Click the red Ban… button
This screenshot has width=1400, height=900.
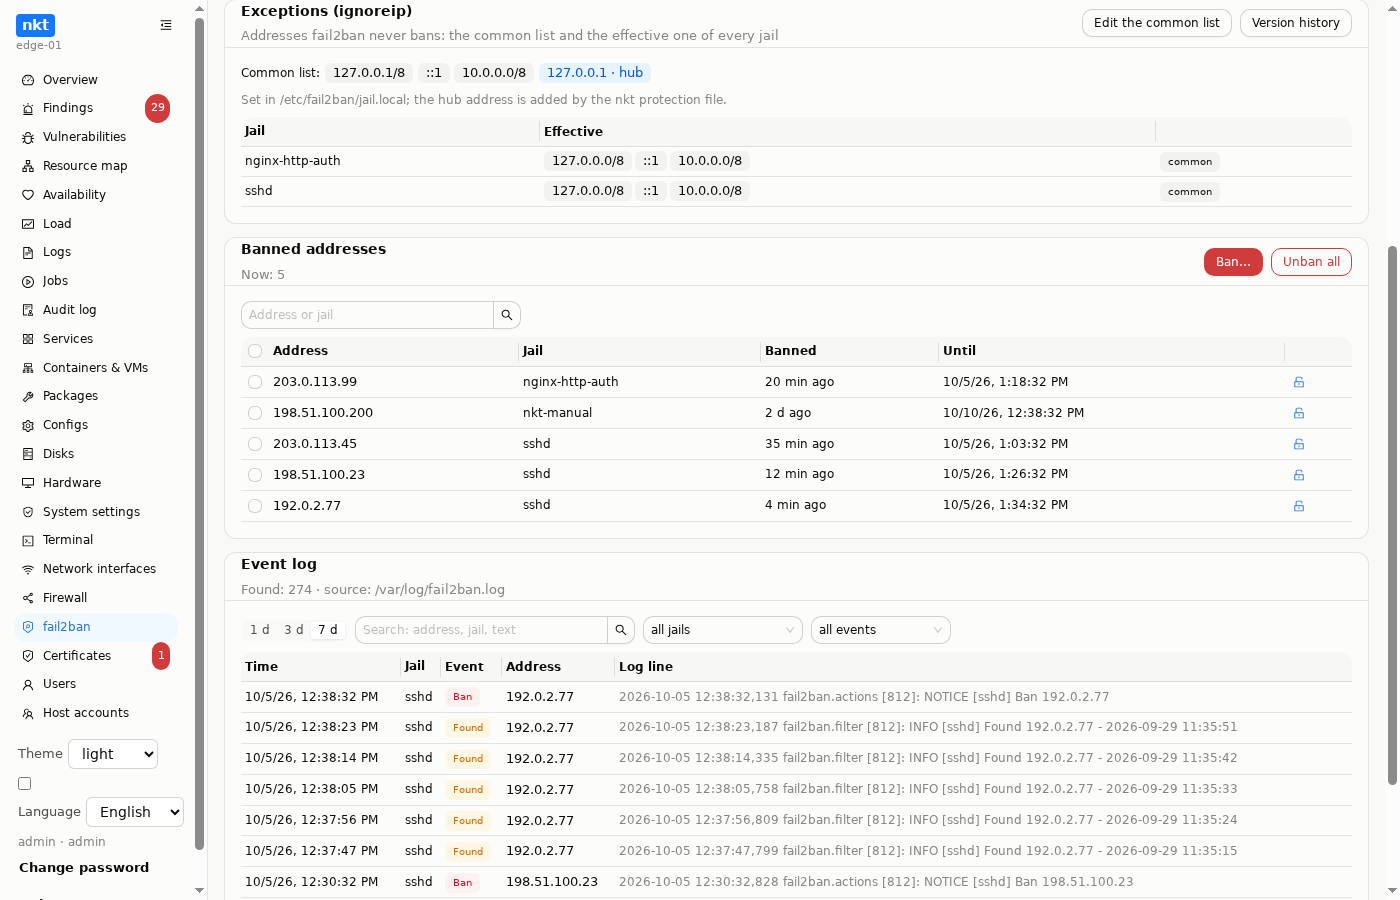tap(1233, 262)
